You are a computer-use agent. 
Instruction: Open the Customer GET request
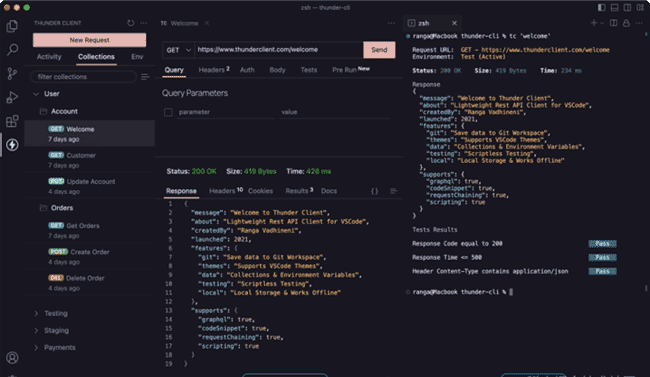click(90, 160)
